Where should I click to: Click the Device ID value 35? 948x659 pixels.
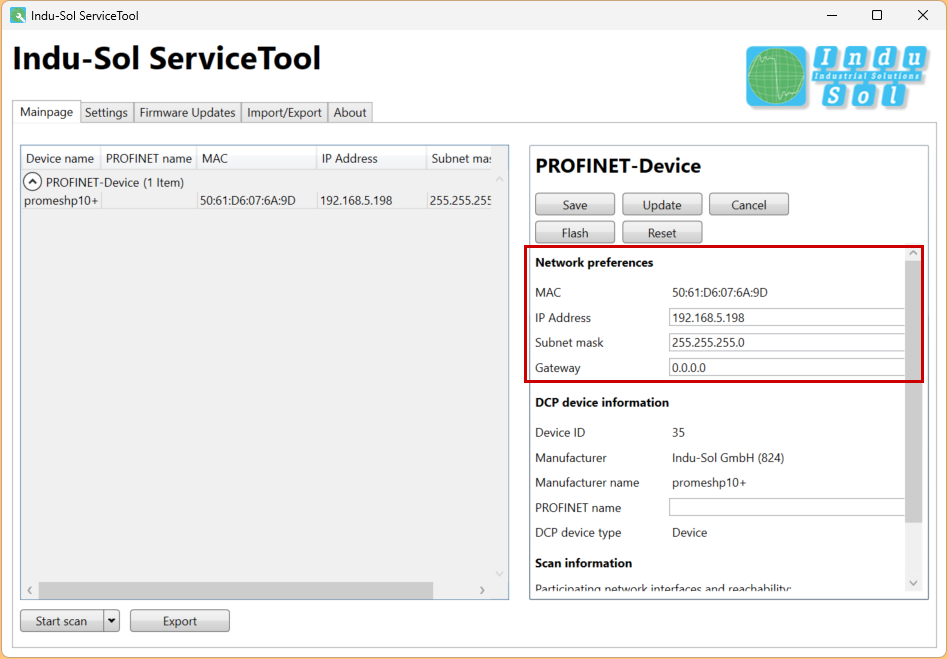678,432
